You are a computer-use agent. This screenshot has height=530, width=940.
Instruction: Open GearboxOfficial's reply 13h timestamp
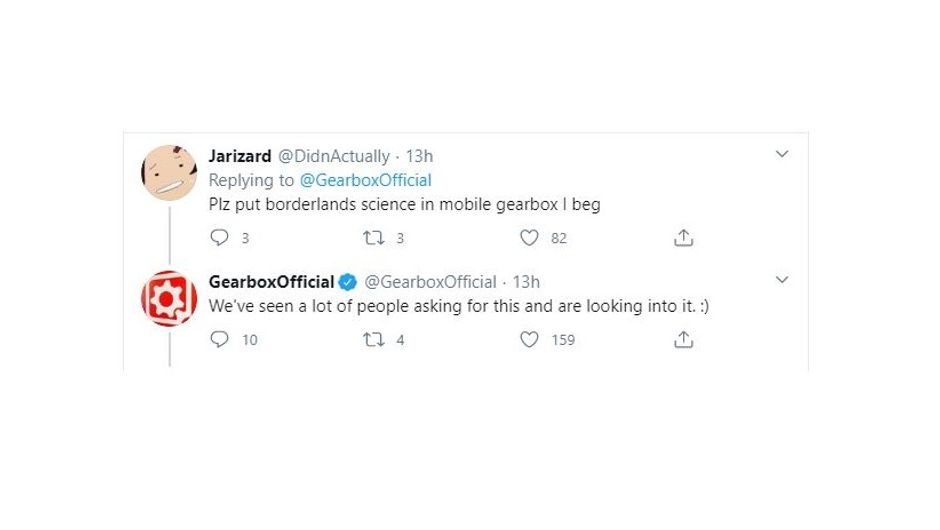(x=526, y=282)
